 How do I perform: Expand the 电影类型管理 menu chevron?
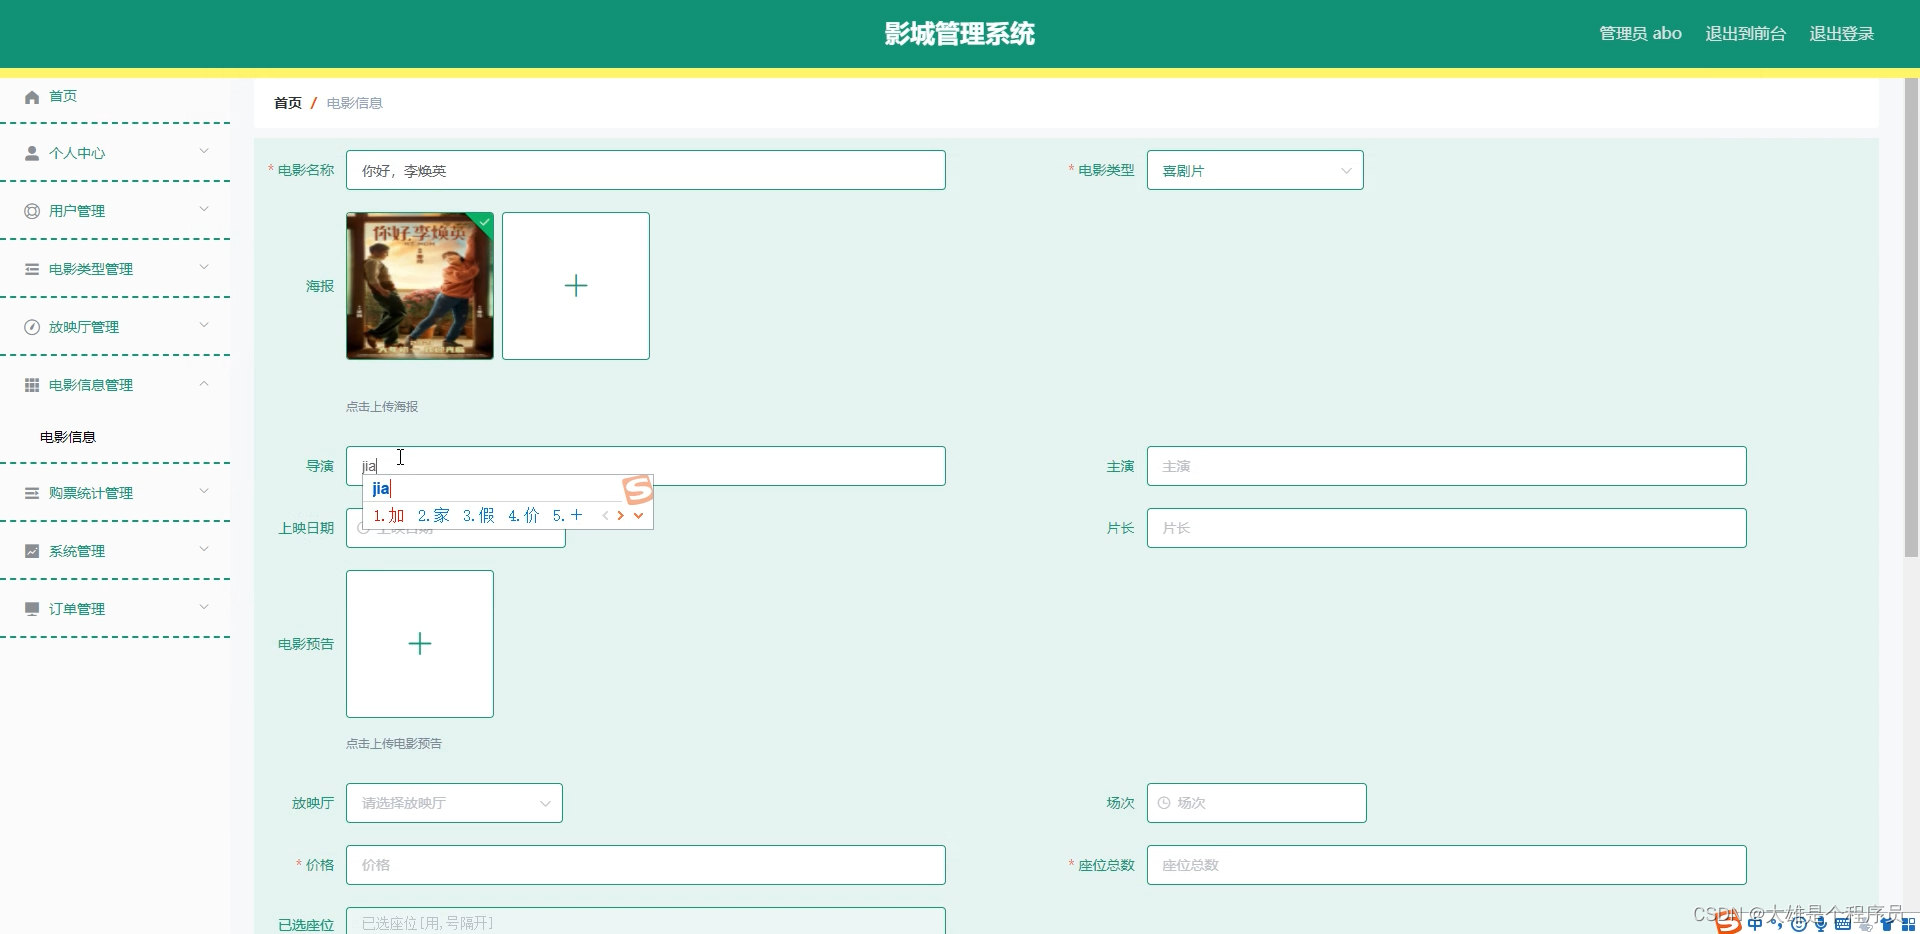point(204,267)
